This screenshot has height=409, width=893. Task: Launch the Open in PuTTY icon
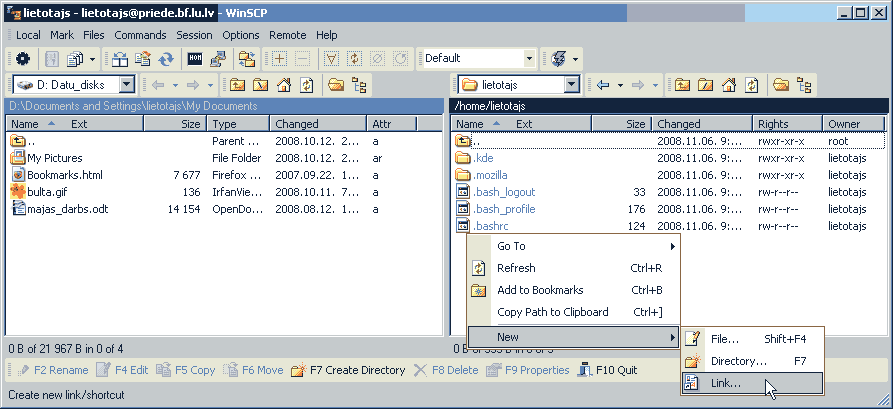point(218,58)
